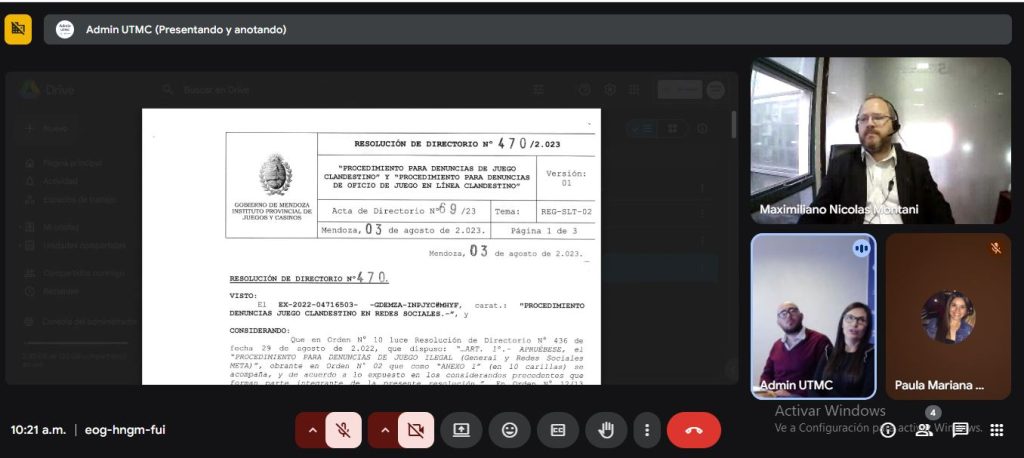The image size is (1024, 458).
Task: Click the present screen icon
Action: click(x=461, y=430)
